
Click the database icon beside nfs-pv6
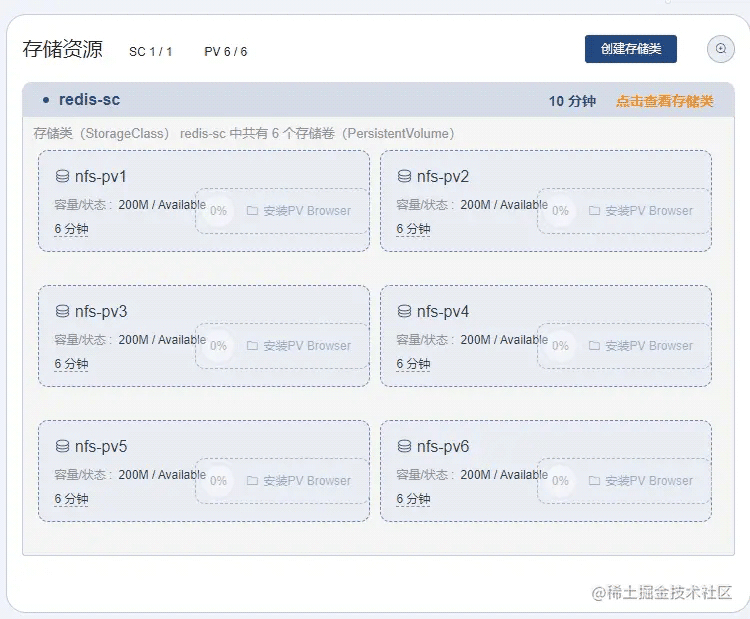pos(404,447)
